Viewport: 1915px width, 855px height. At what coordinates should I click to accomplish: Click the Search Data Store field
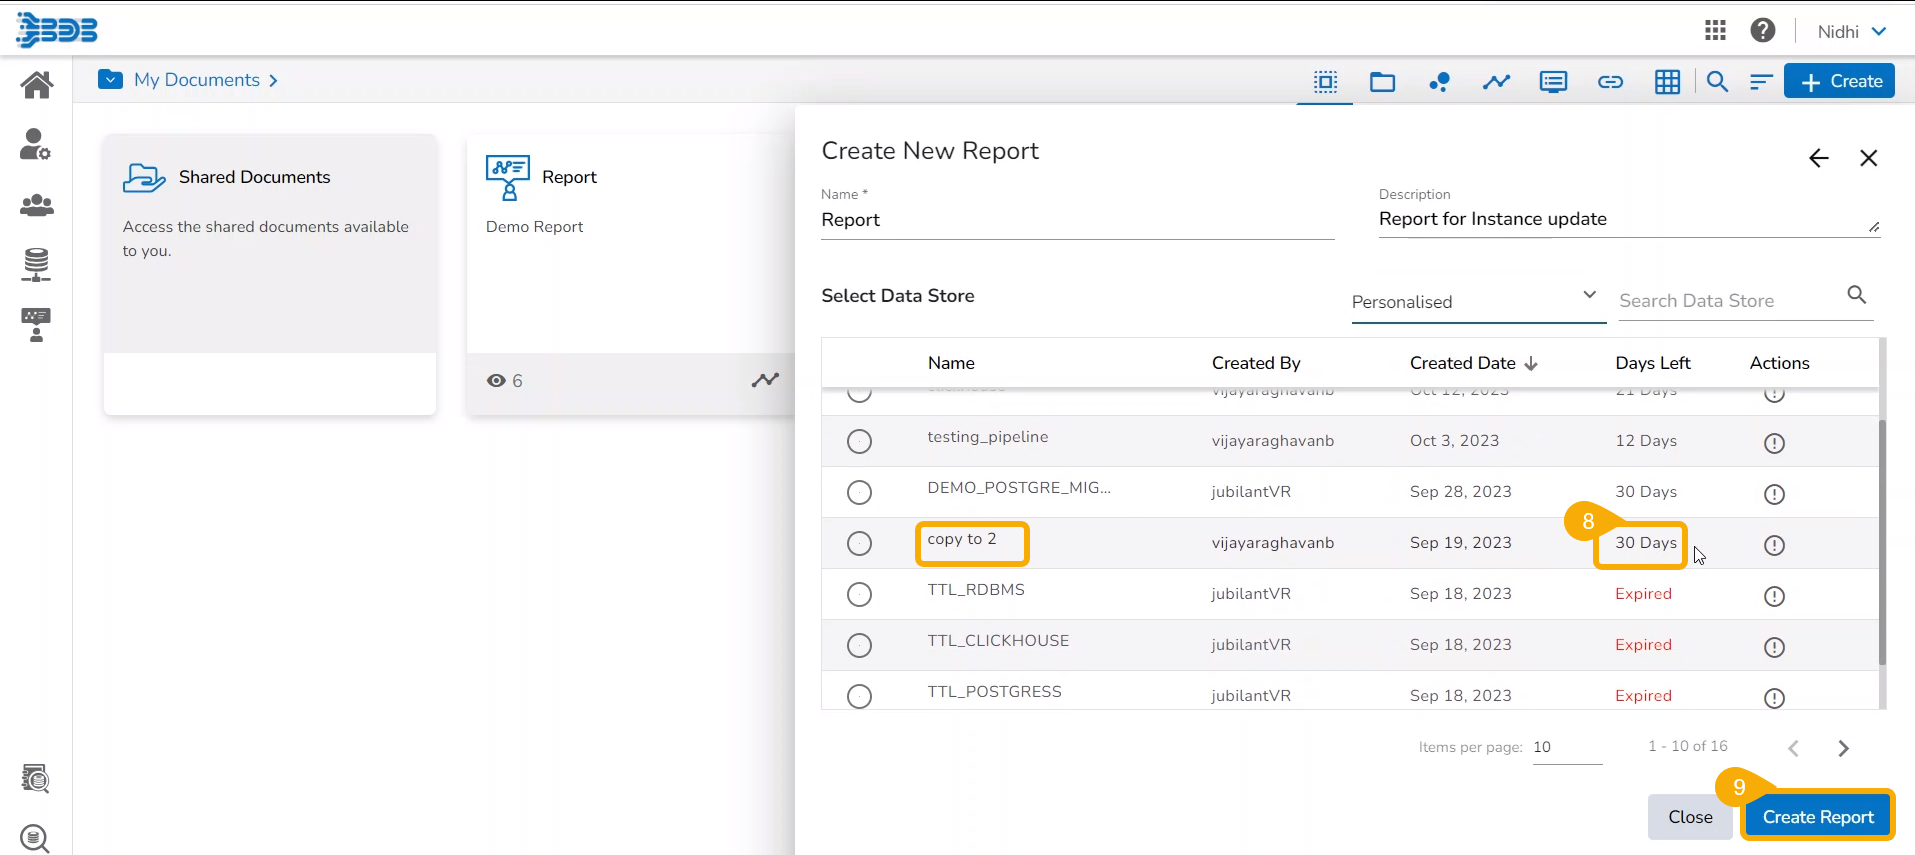[x=1729, y=301]
